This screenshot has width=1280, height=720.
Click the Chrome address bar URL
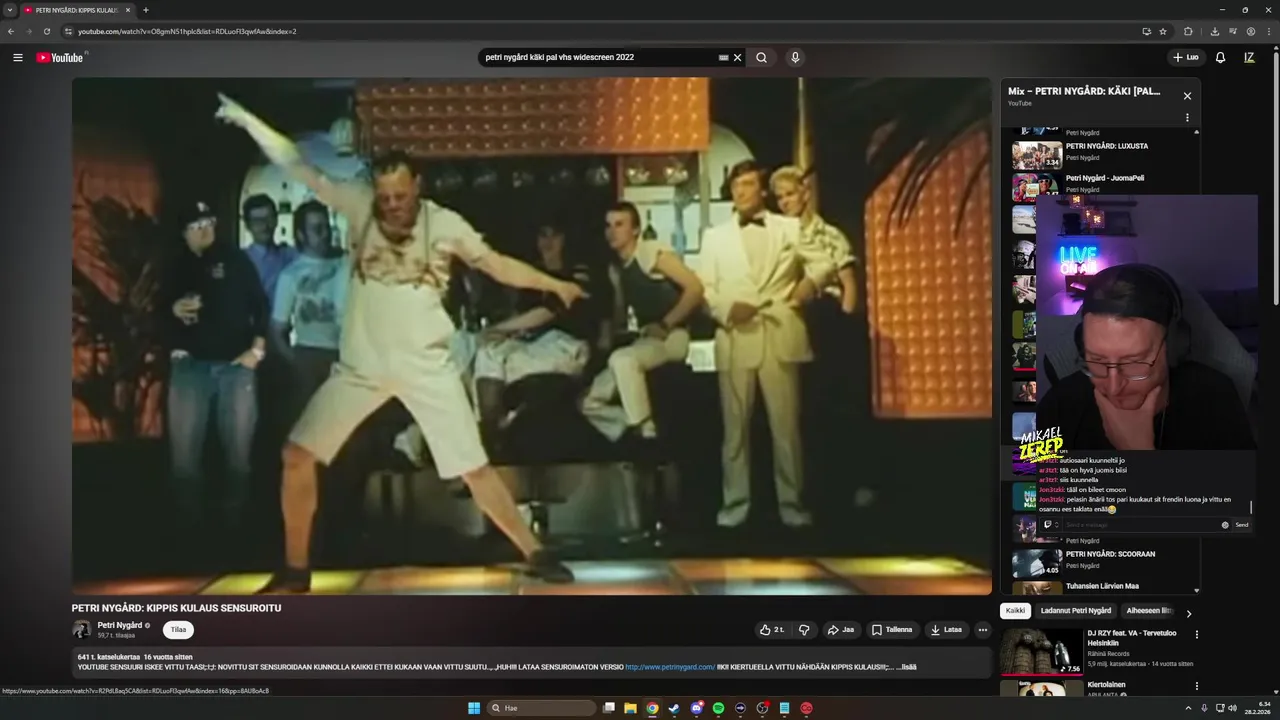coord(187,31)
